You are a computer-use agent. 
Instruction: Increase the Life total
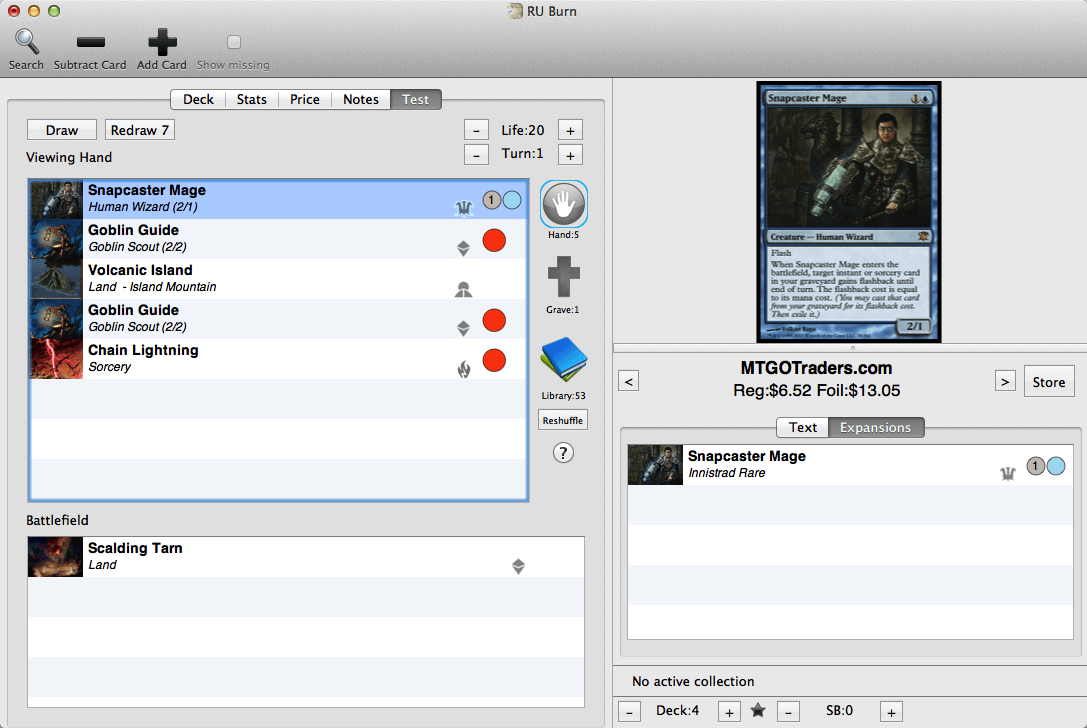coord(571,130)
